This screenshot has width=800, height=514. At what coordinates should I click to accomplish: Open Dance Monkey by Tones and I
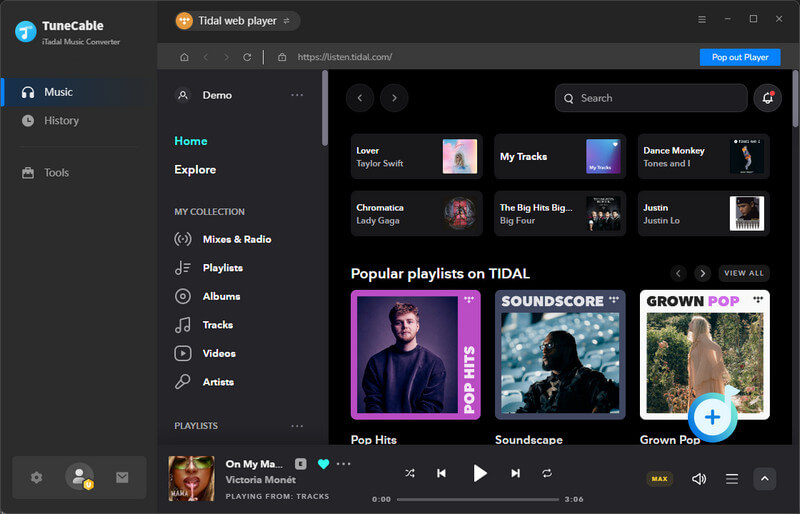[x=704, y=157]
